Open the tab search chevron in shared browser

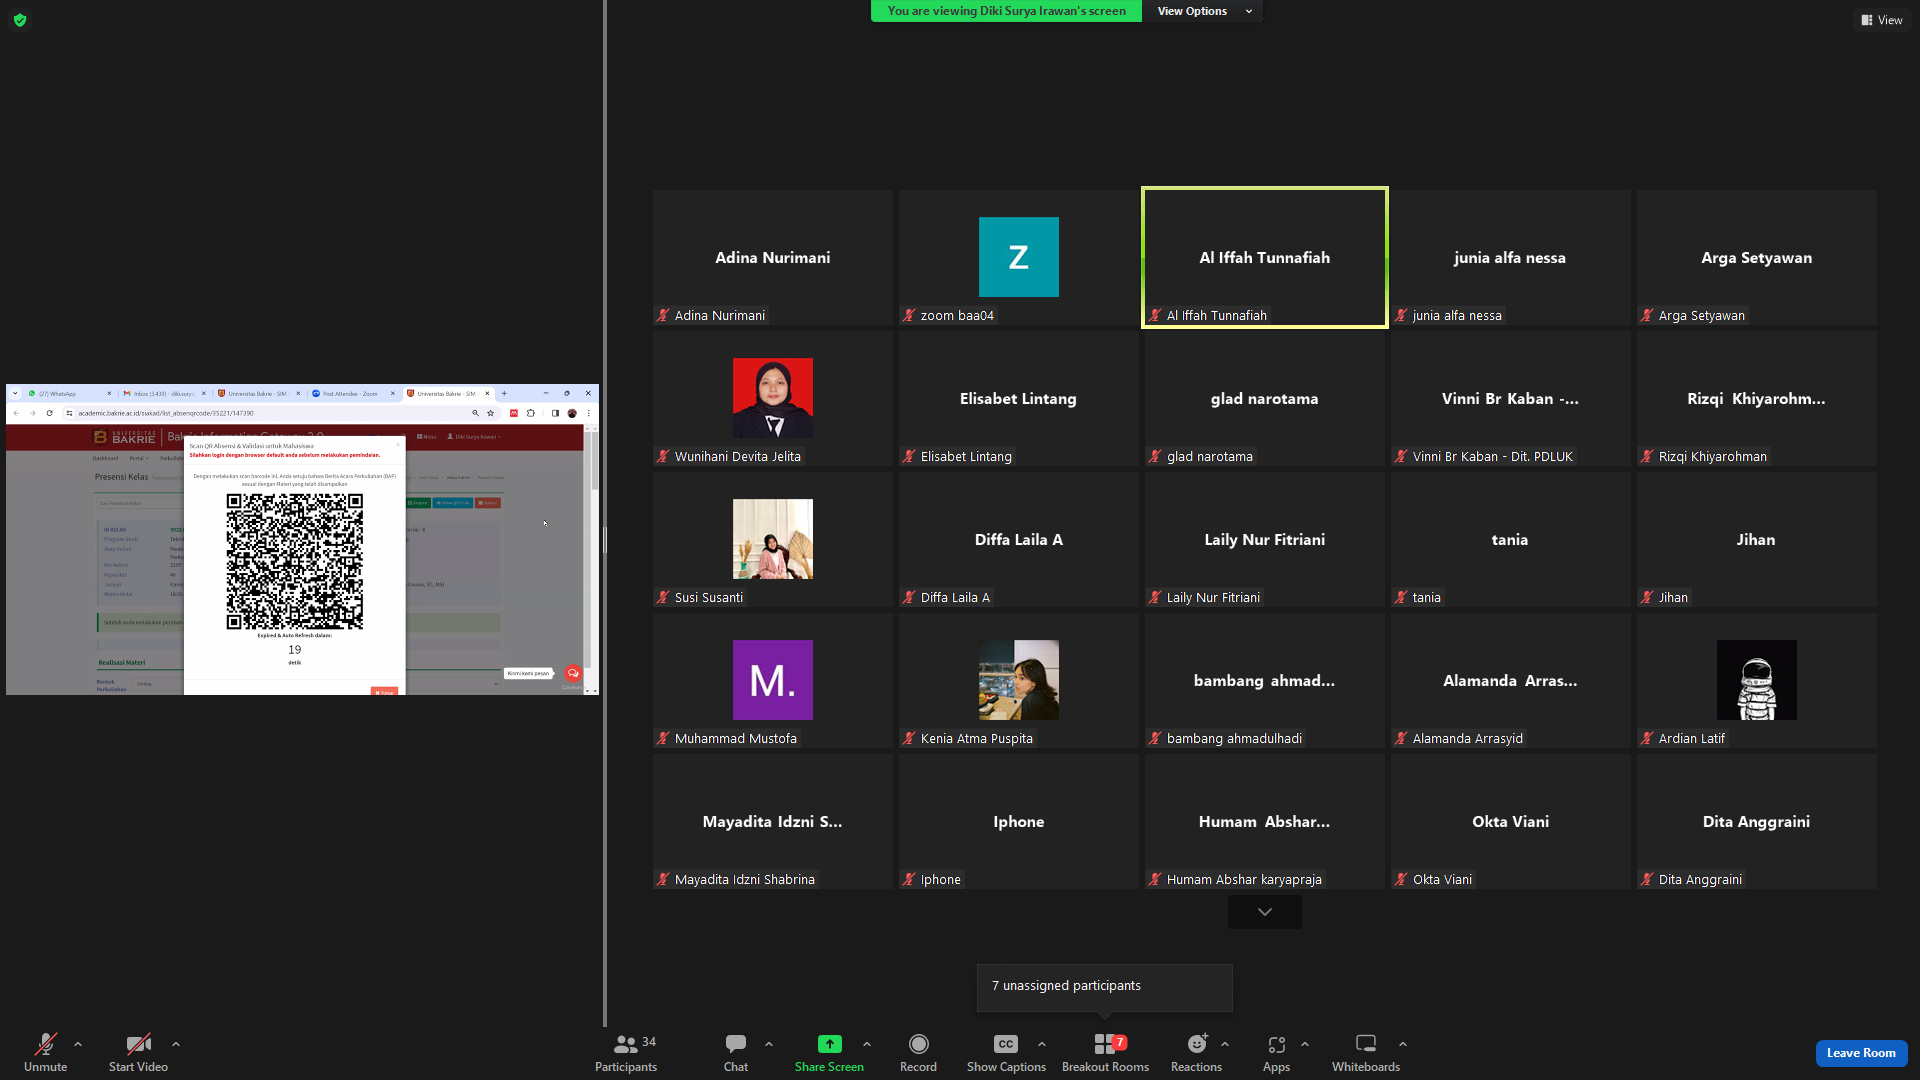tap(15, 394)
